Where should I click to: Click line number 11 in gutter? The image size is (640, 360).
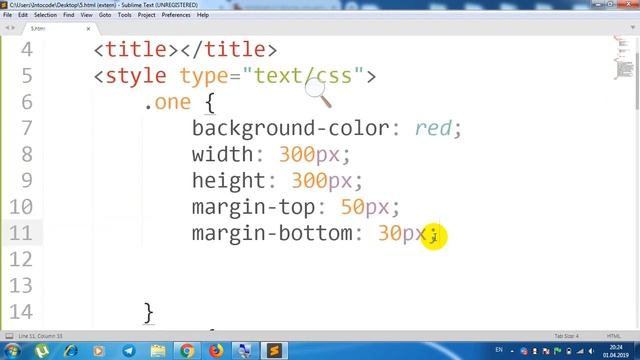[21, 233]
